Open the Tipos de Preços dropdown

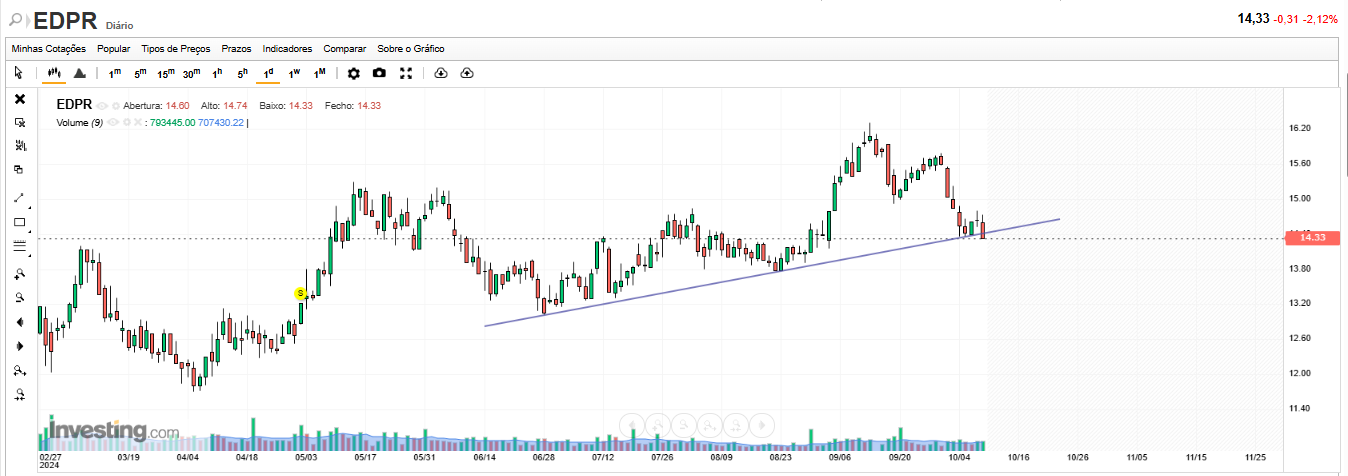[176, 49]
